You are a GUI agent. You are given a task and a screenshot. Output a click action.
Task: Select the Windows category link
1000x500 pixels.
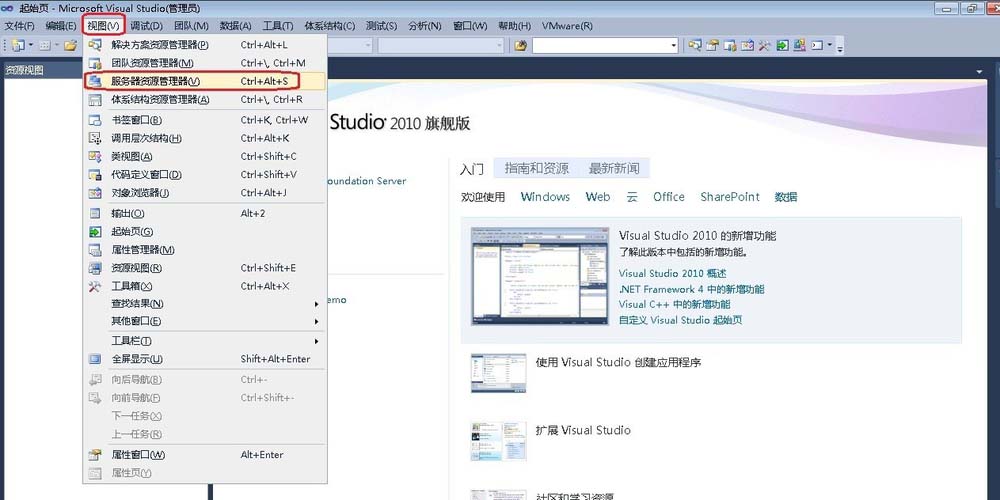pos(545,197)
